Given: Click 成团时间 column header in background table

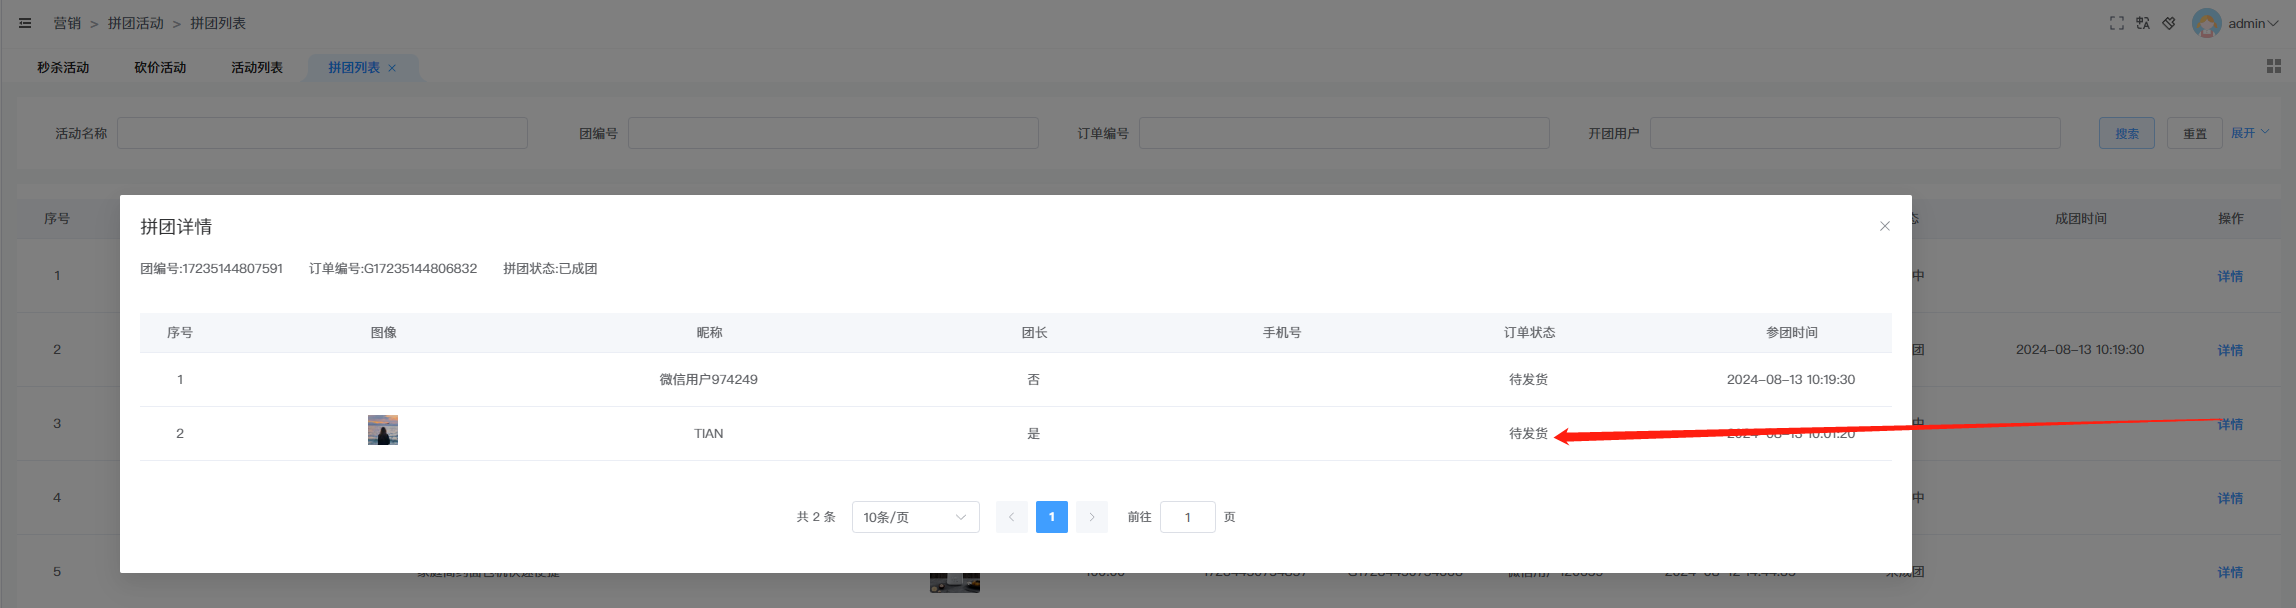Looking at the screenshot, I should (x=2081, y=218).
